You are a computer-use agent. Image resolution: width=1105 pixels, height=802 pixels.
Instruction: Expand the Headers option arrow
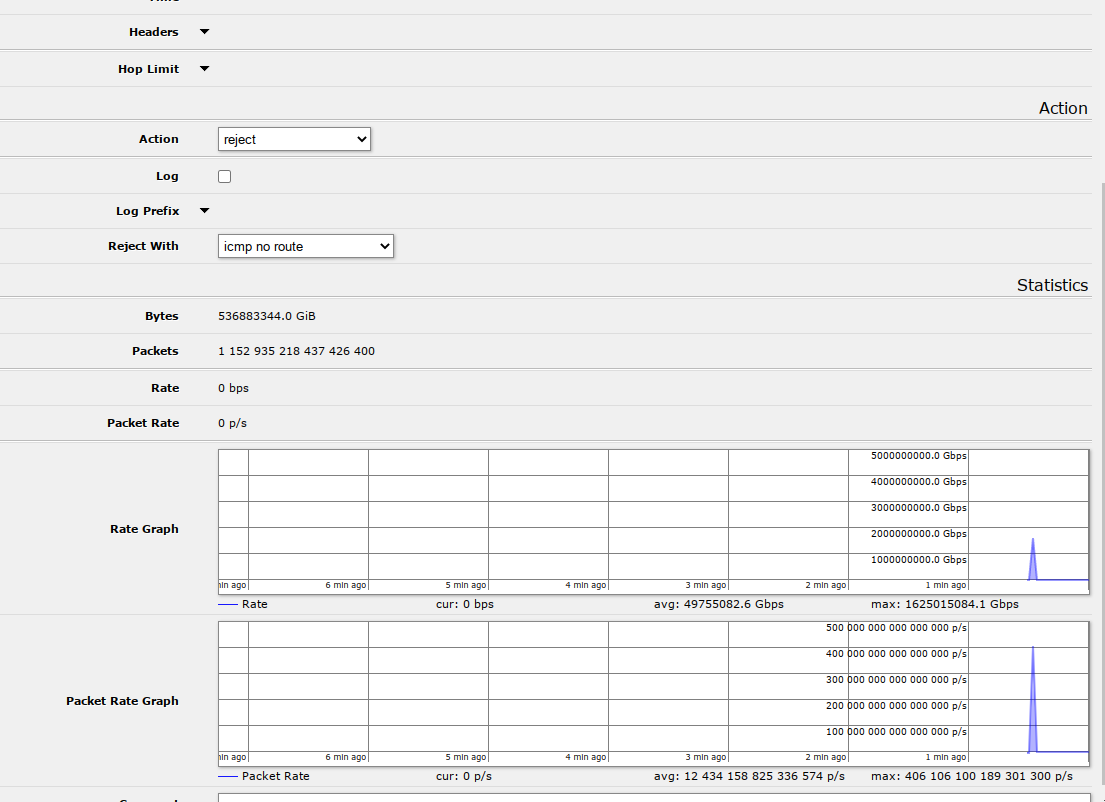pos(204,32)
